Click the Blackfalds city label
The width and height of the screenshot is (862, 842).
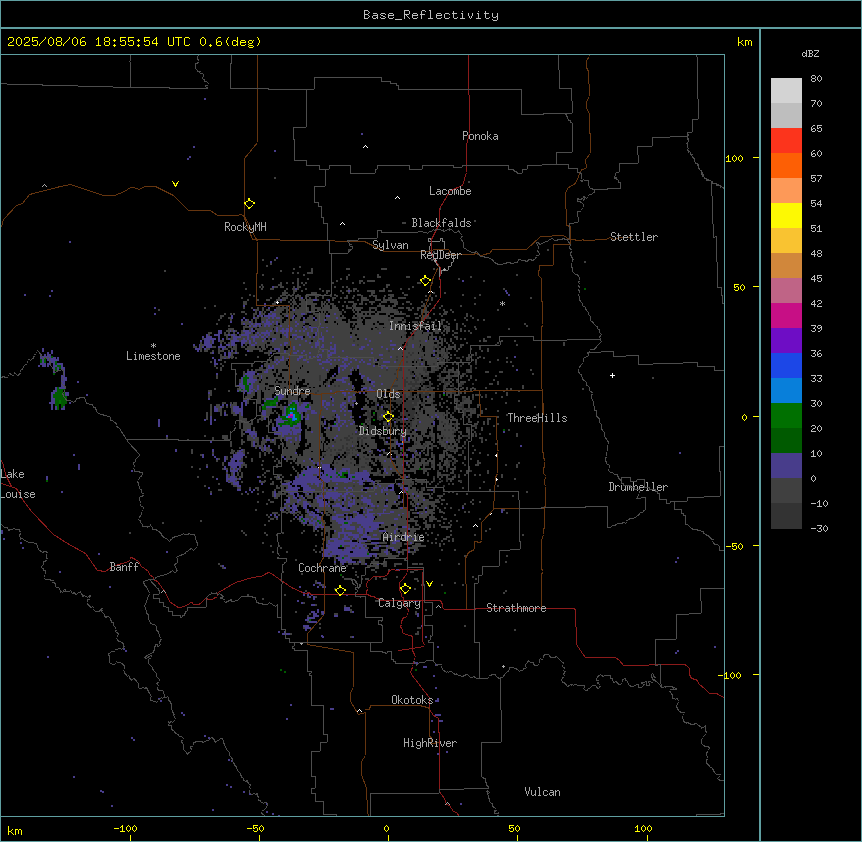point(441,223)
